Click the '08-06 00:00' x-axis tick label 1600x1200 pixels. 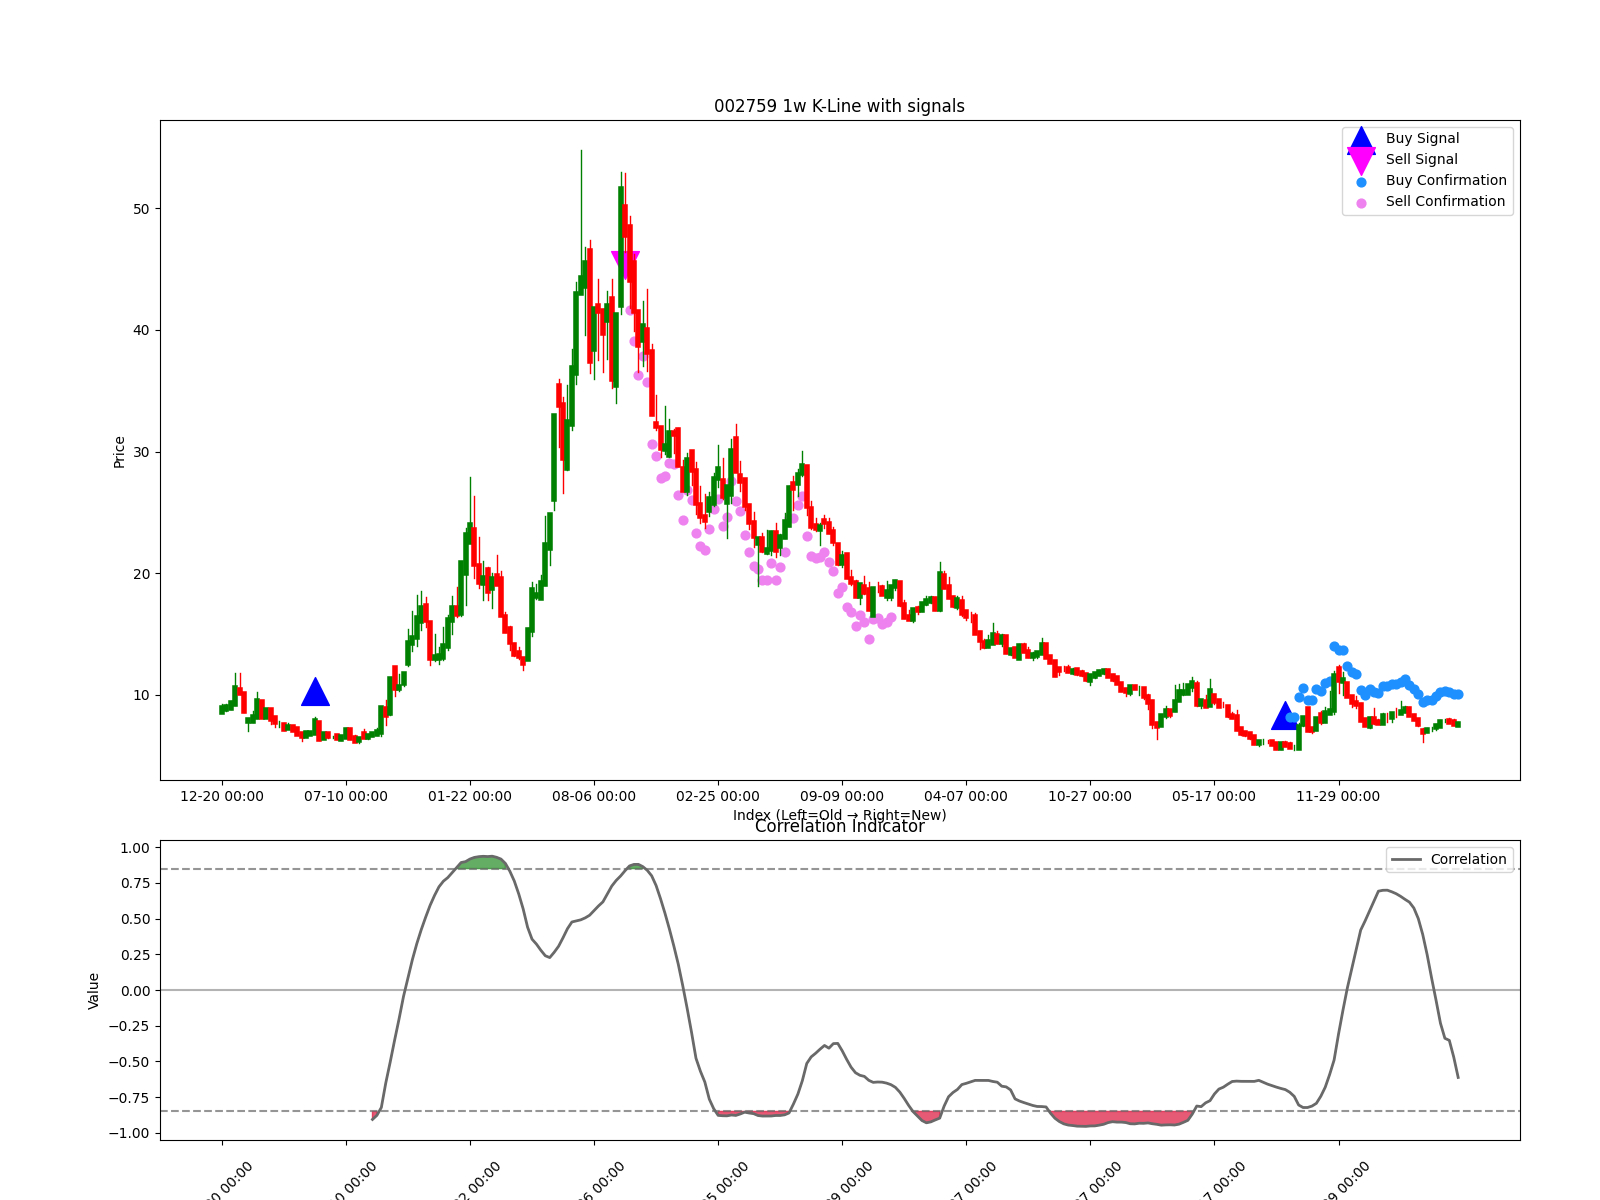click(x=594, y=796)
